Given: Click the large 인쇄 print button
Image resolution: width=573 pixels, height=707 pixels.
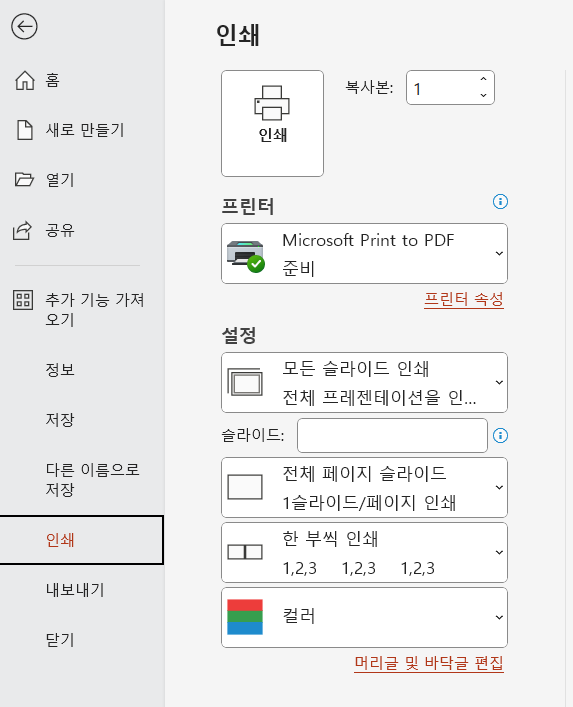Looking at the screenshot, I should (x=272, y=123).
